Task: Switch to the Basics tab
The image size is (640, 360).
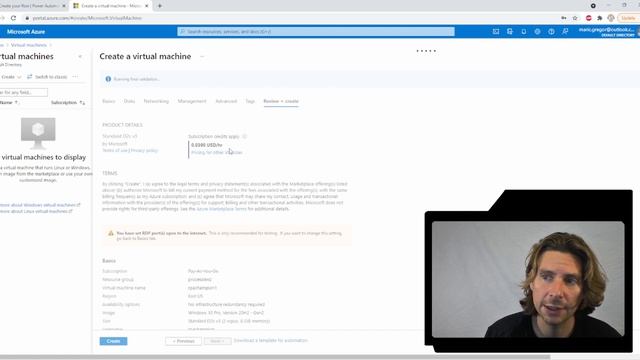Action: pyautogui.click(x=109, y=101)
